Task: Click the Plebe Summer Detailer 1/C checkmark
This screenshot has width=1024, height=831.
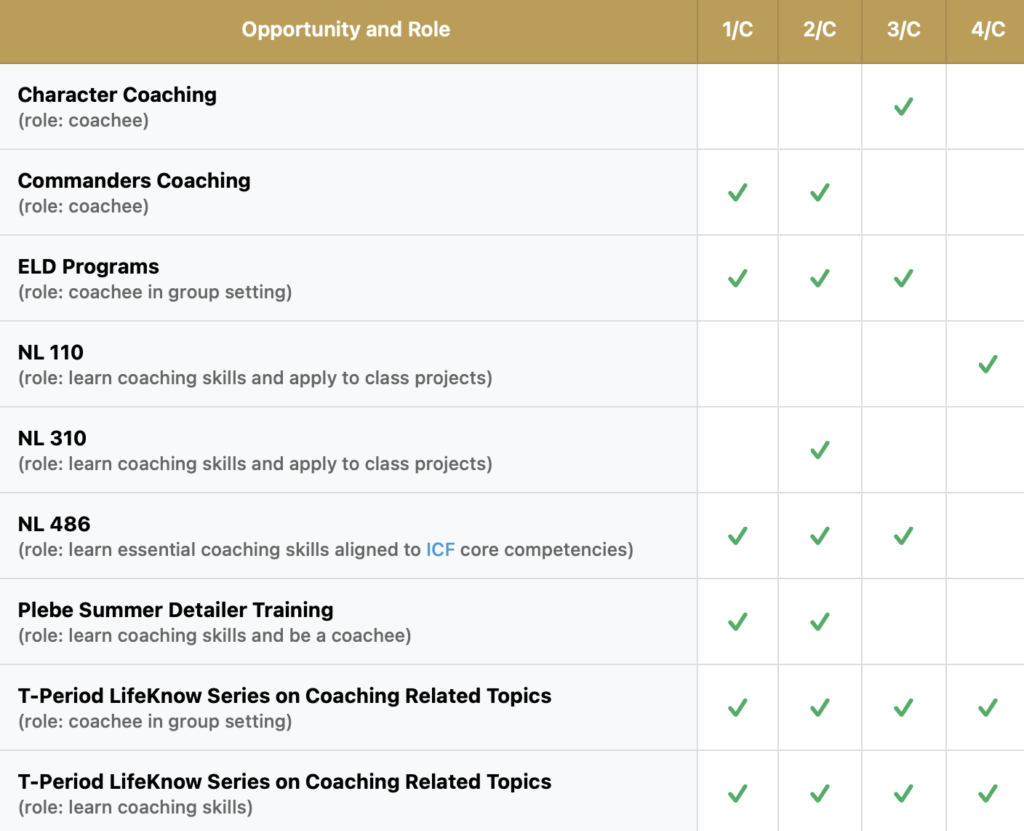Action: click(737, 622)
